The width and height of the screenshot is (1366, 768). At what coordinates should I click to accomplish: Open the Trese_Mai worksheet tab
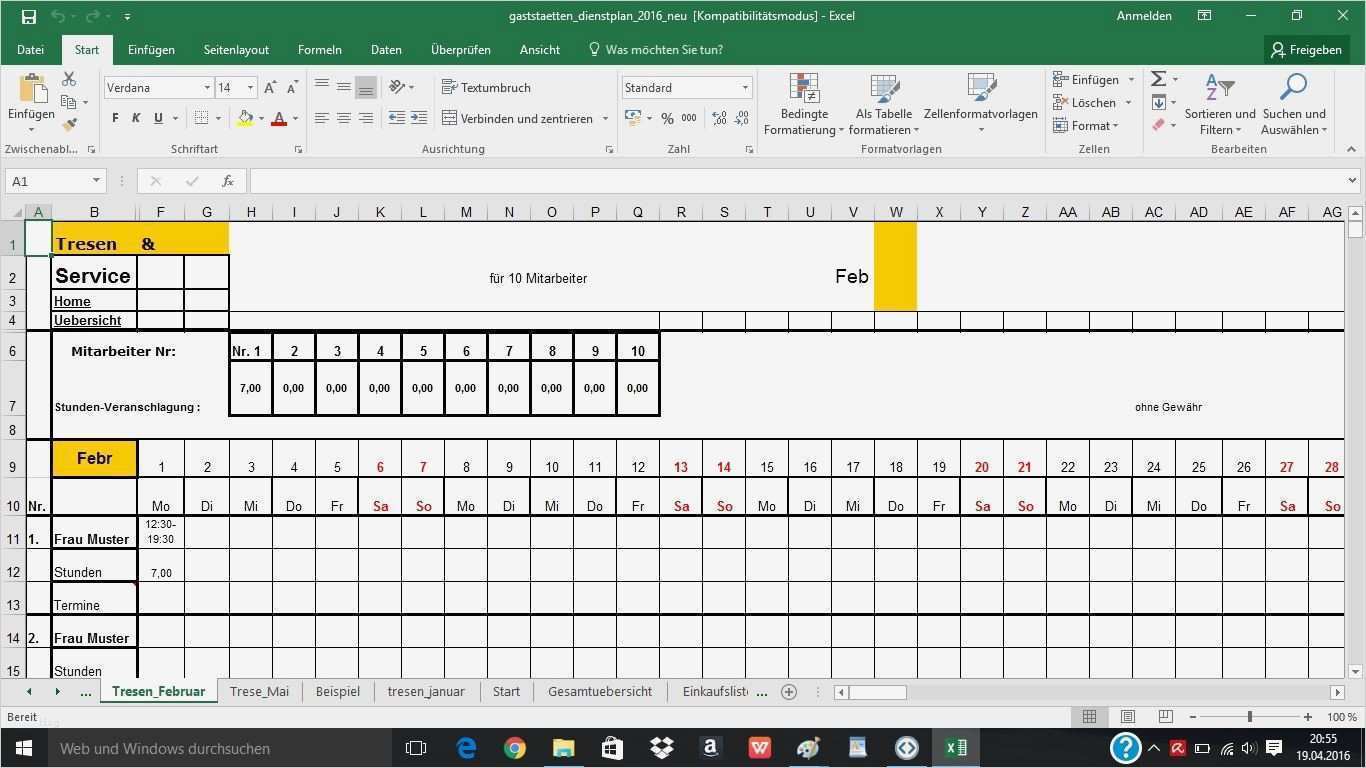259,691
